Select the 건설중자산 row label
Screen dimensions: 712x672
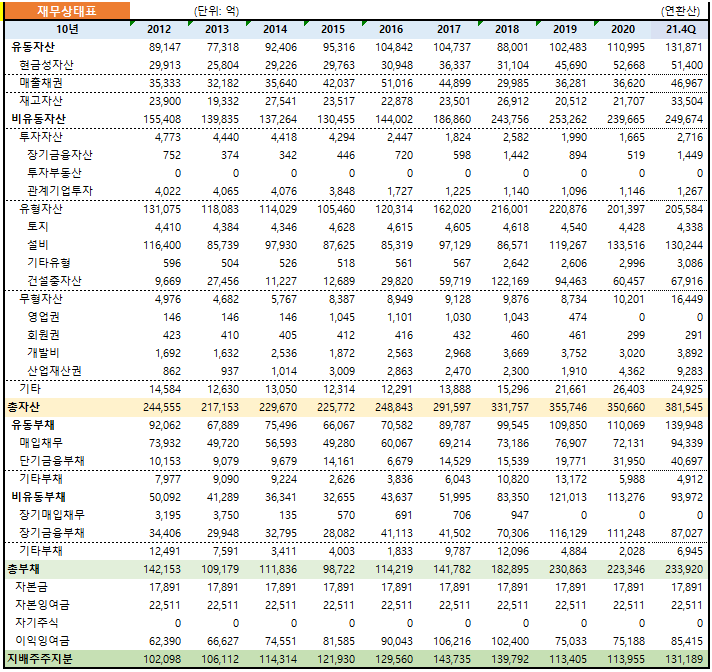click(x=54, y=281)
